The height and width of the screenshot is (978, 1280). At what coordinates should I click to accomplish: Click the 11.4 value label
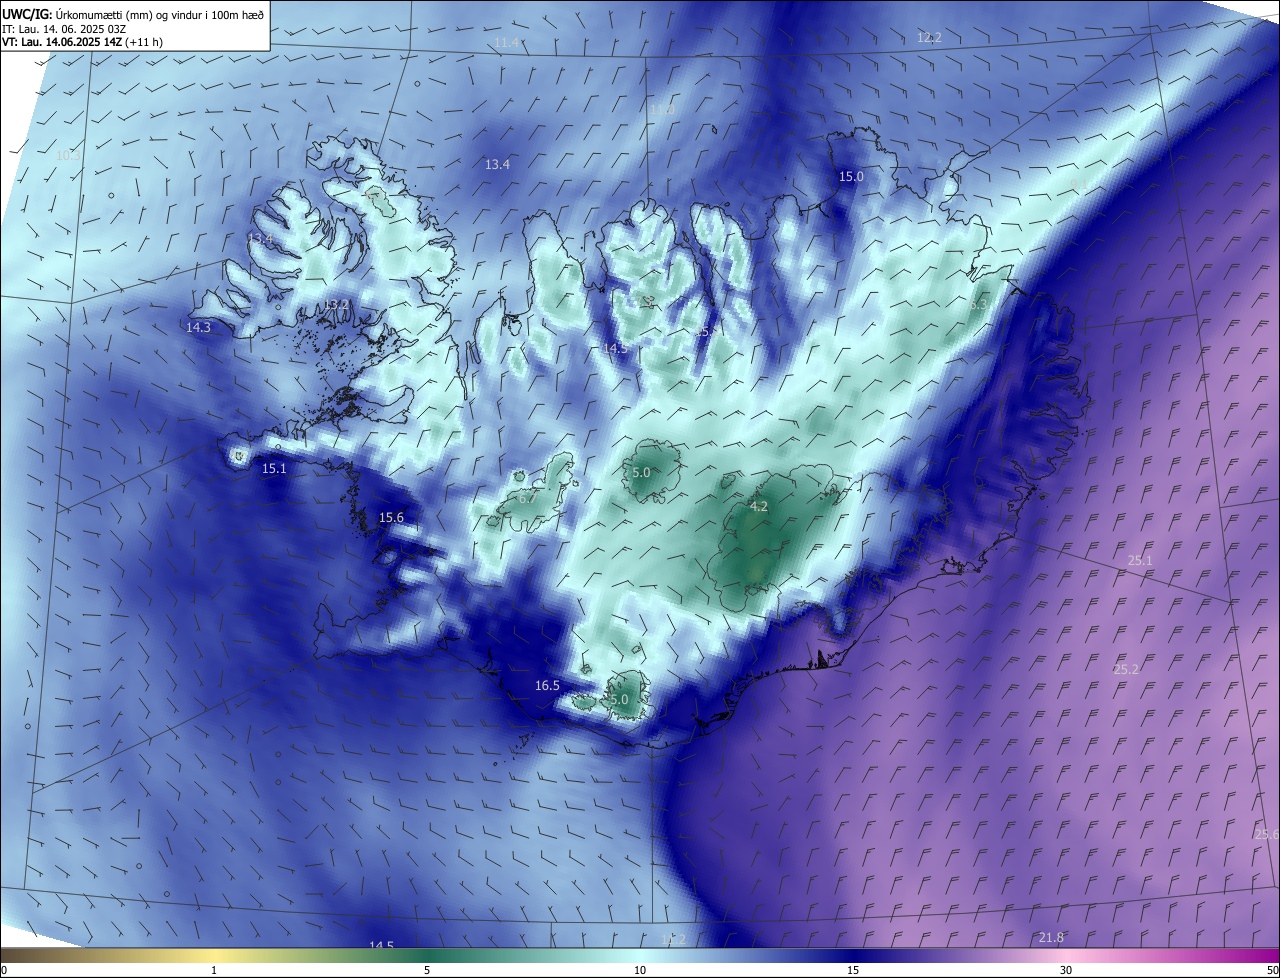pyautogui.click(x=508, y=42)
